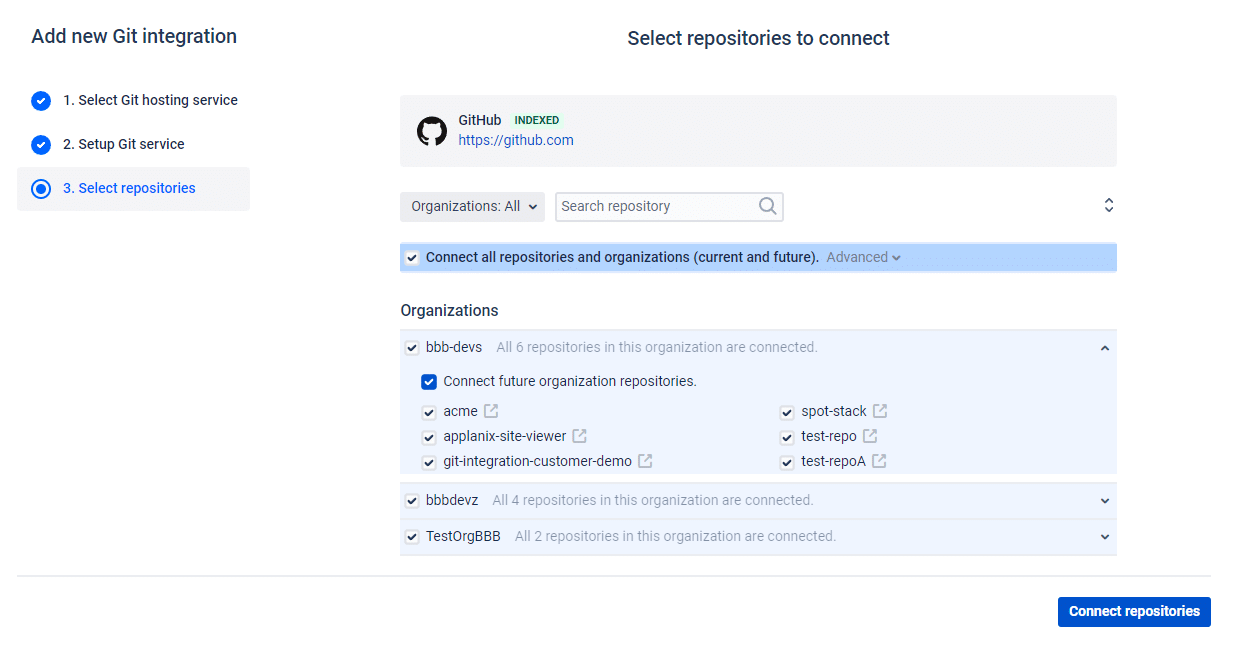Expand the bbbdevz organization chevron

pyautogui.click(x=1105, y=501)
